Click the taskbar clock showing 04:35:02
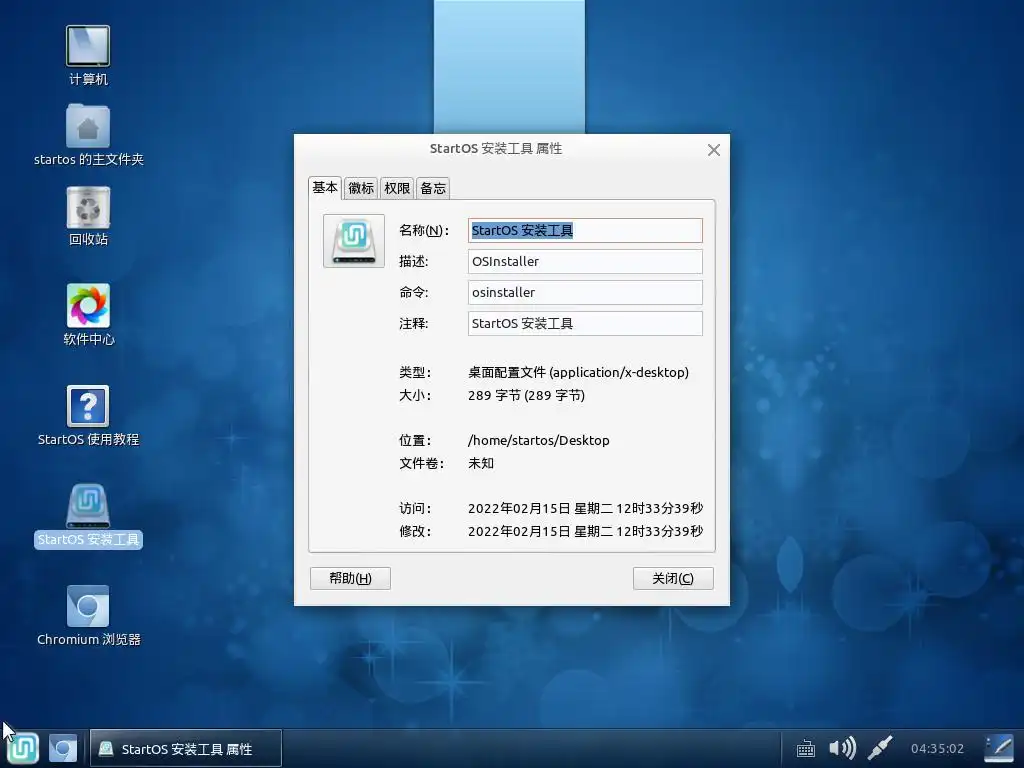1024x768 pixels. [937, 748]
